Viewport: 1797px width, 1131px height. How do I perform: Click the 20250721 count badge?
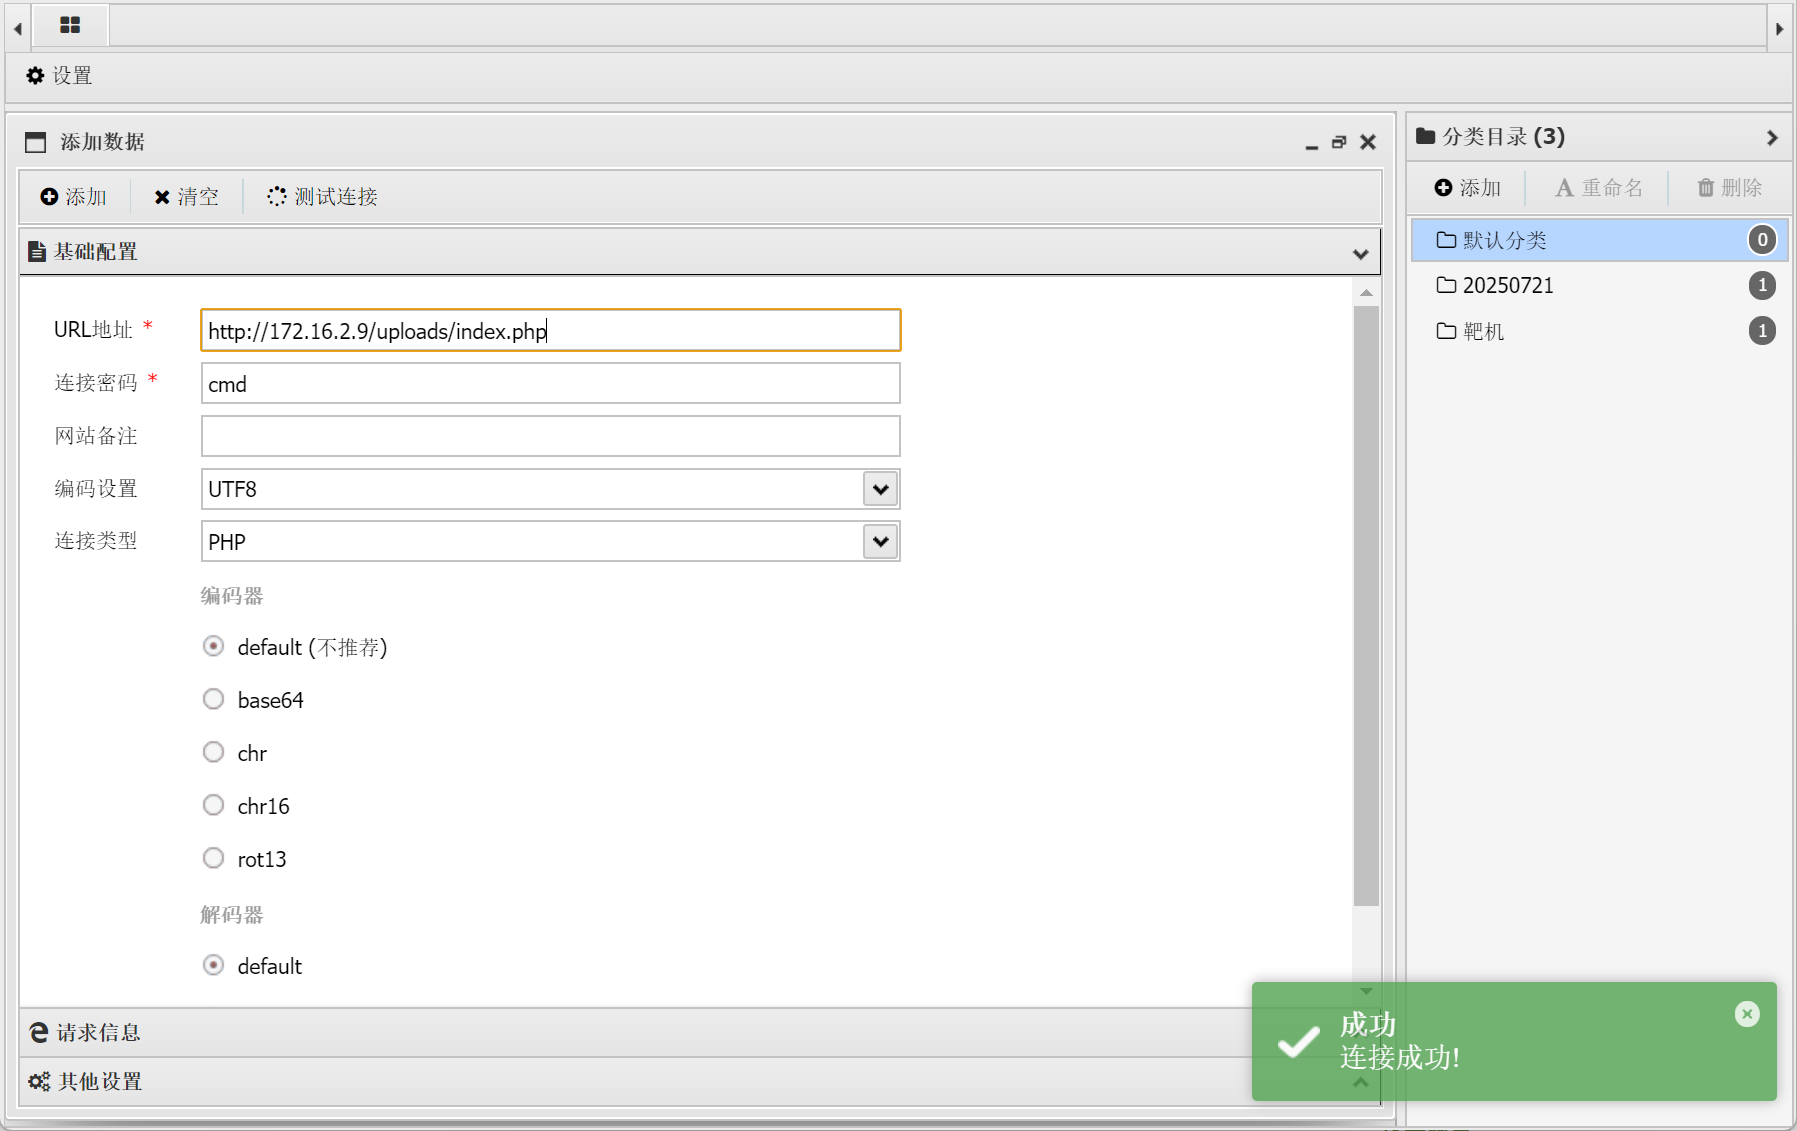tap(1762, 286)
